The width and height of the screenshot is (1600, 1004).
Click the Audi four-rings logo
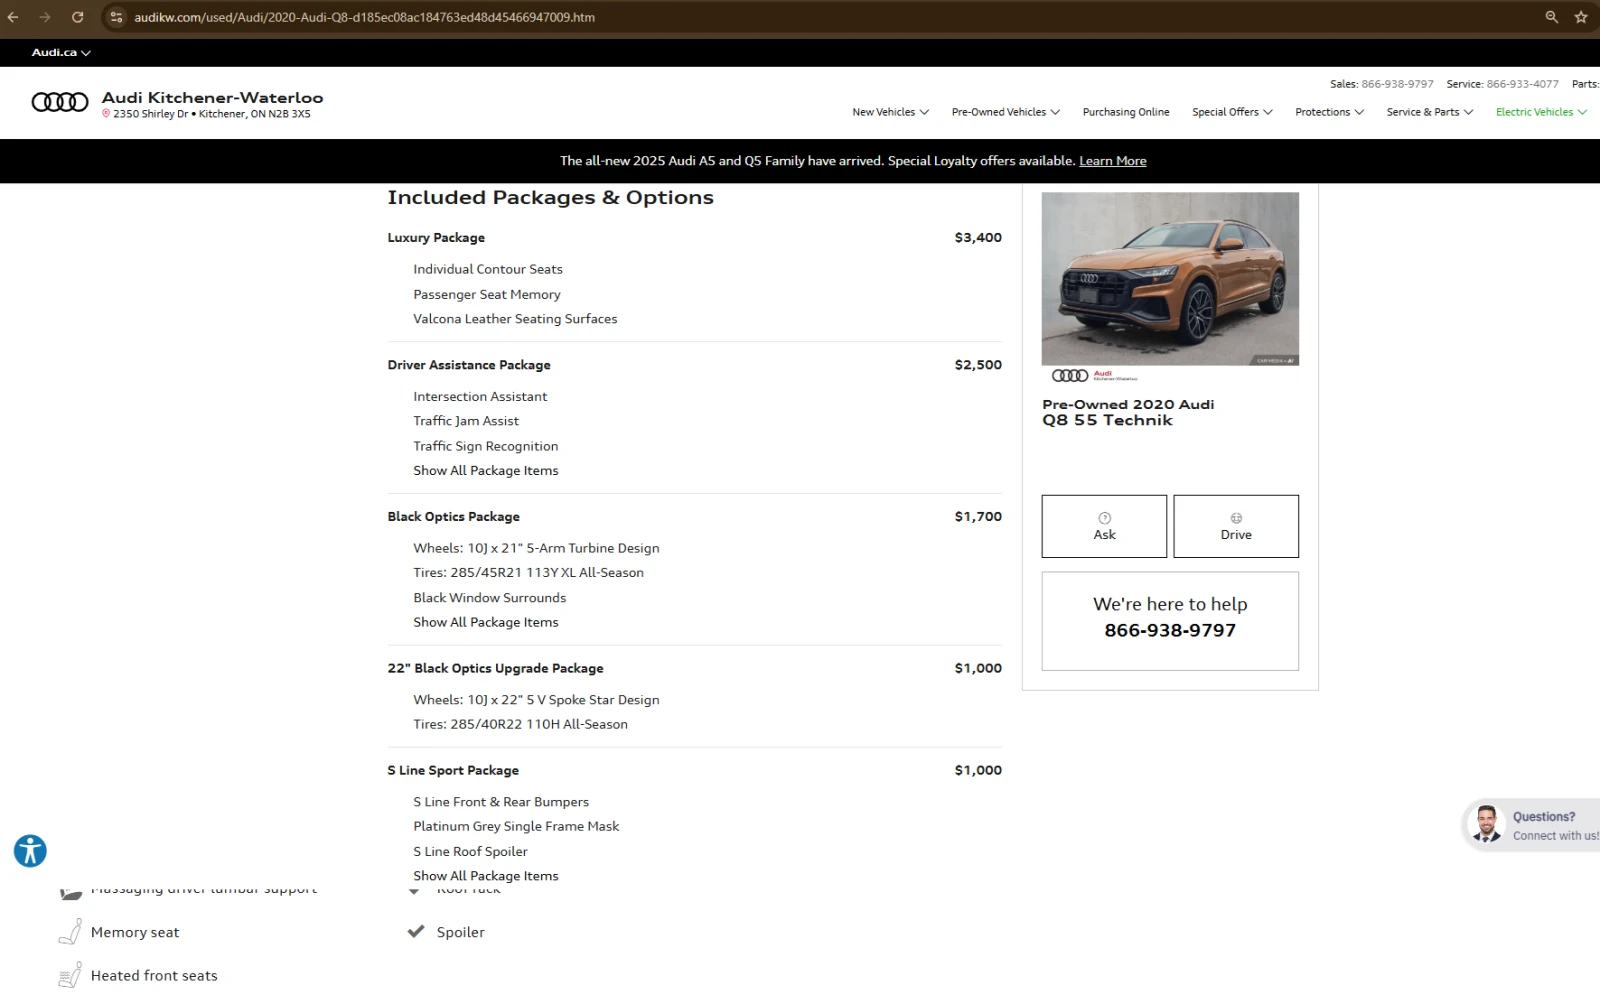click(x=60, y=102)
